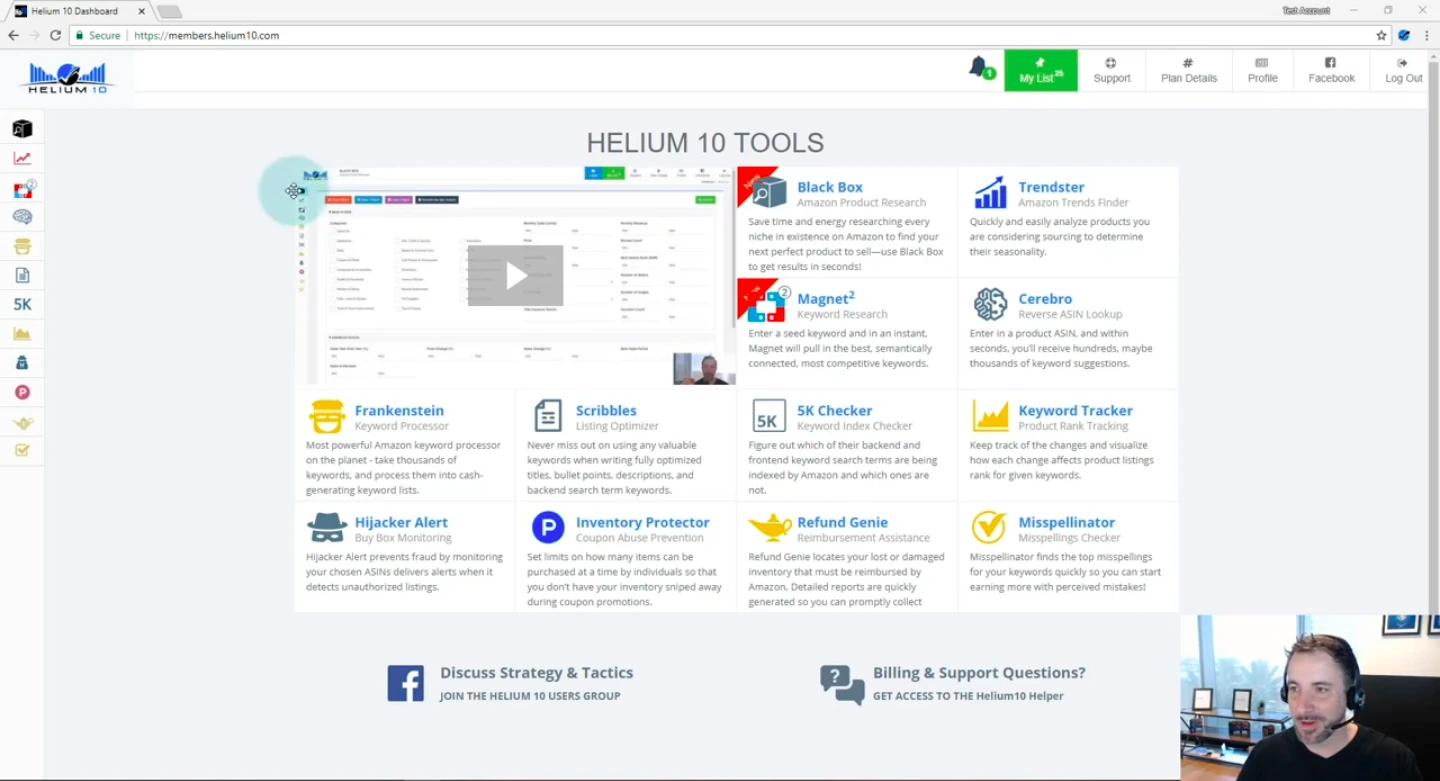Viewport: 1440px width, 781px height.
Task: Click the Trendster bar chart tile icon
Action: (990, 193)
